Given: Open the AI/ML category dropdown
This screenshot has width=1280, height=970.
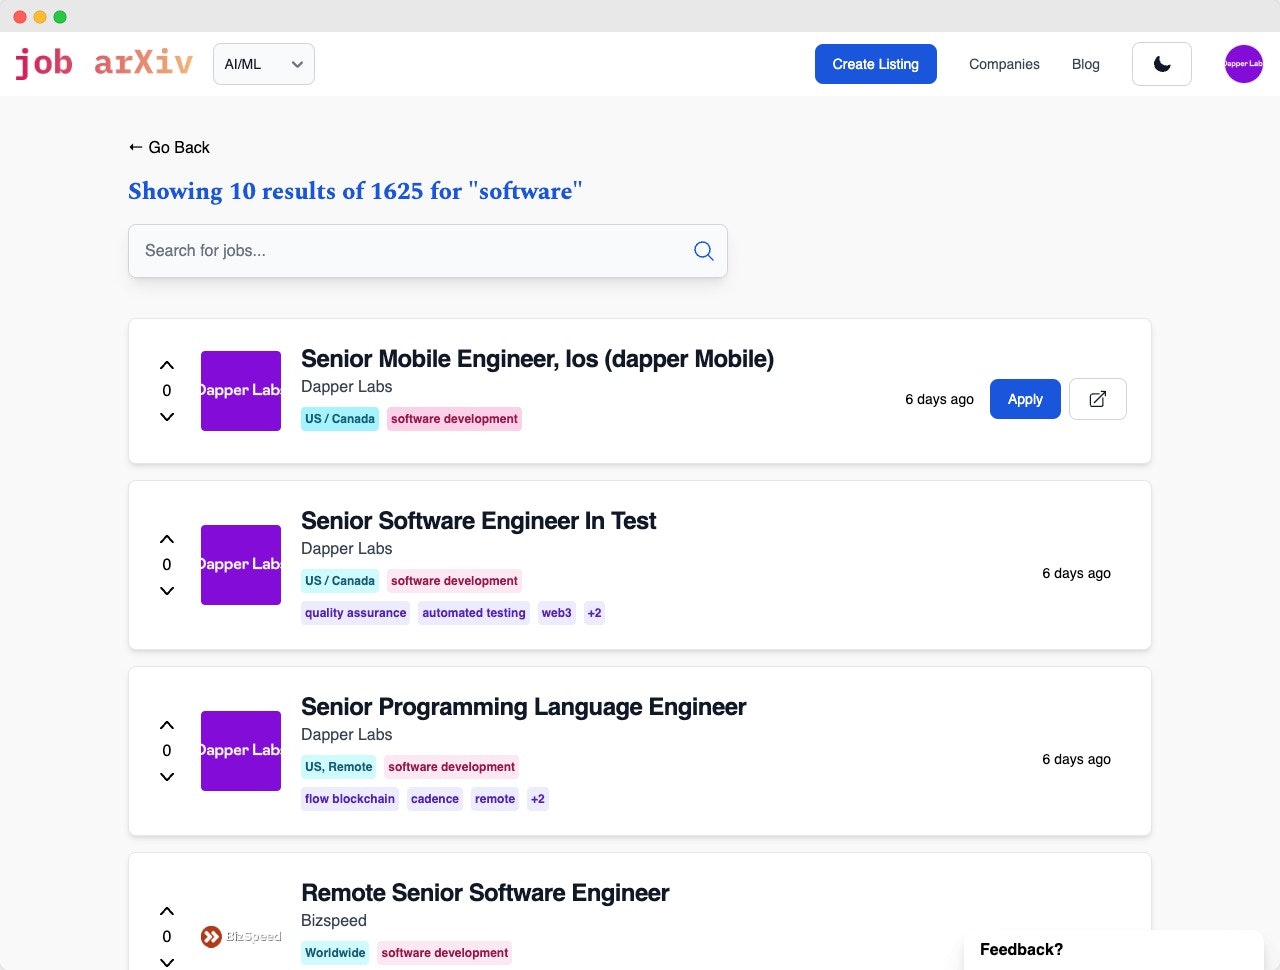Looking at the screenshot, I should click(264, 64).
